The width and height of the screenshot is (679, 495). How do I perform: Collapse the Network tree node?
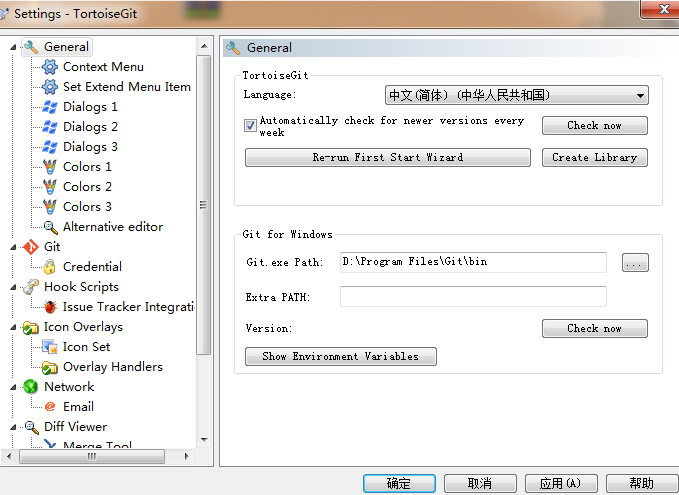(x=13, y=387)
